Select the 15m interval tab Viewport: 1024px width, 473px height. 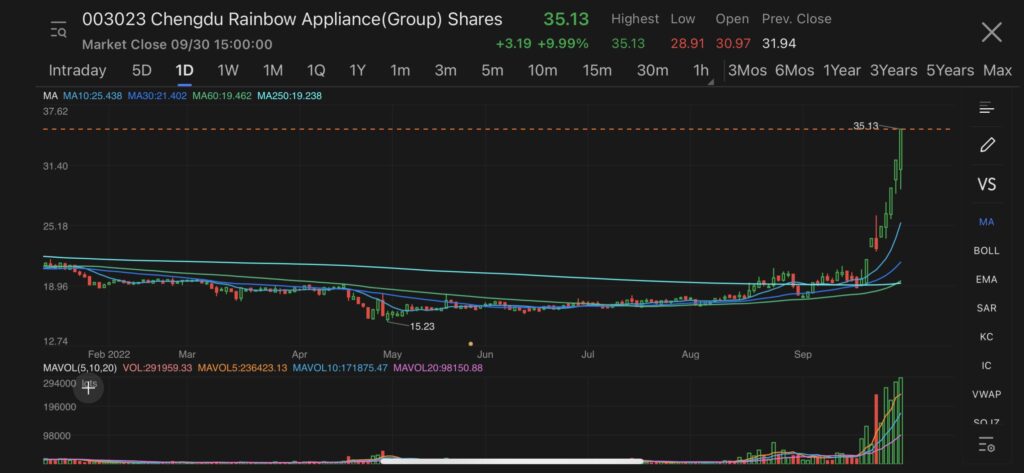[597, 71]
